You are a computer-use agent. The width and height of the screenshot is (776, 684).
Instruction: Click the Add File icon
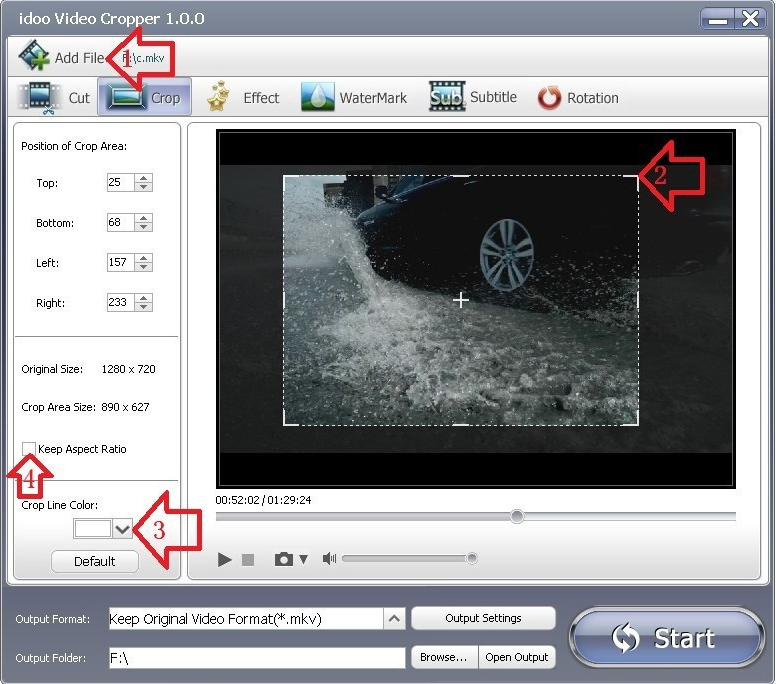[x=34, y=56]
